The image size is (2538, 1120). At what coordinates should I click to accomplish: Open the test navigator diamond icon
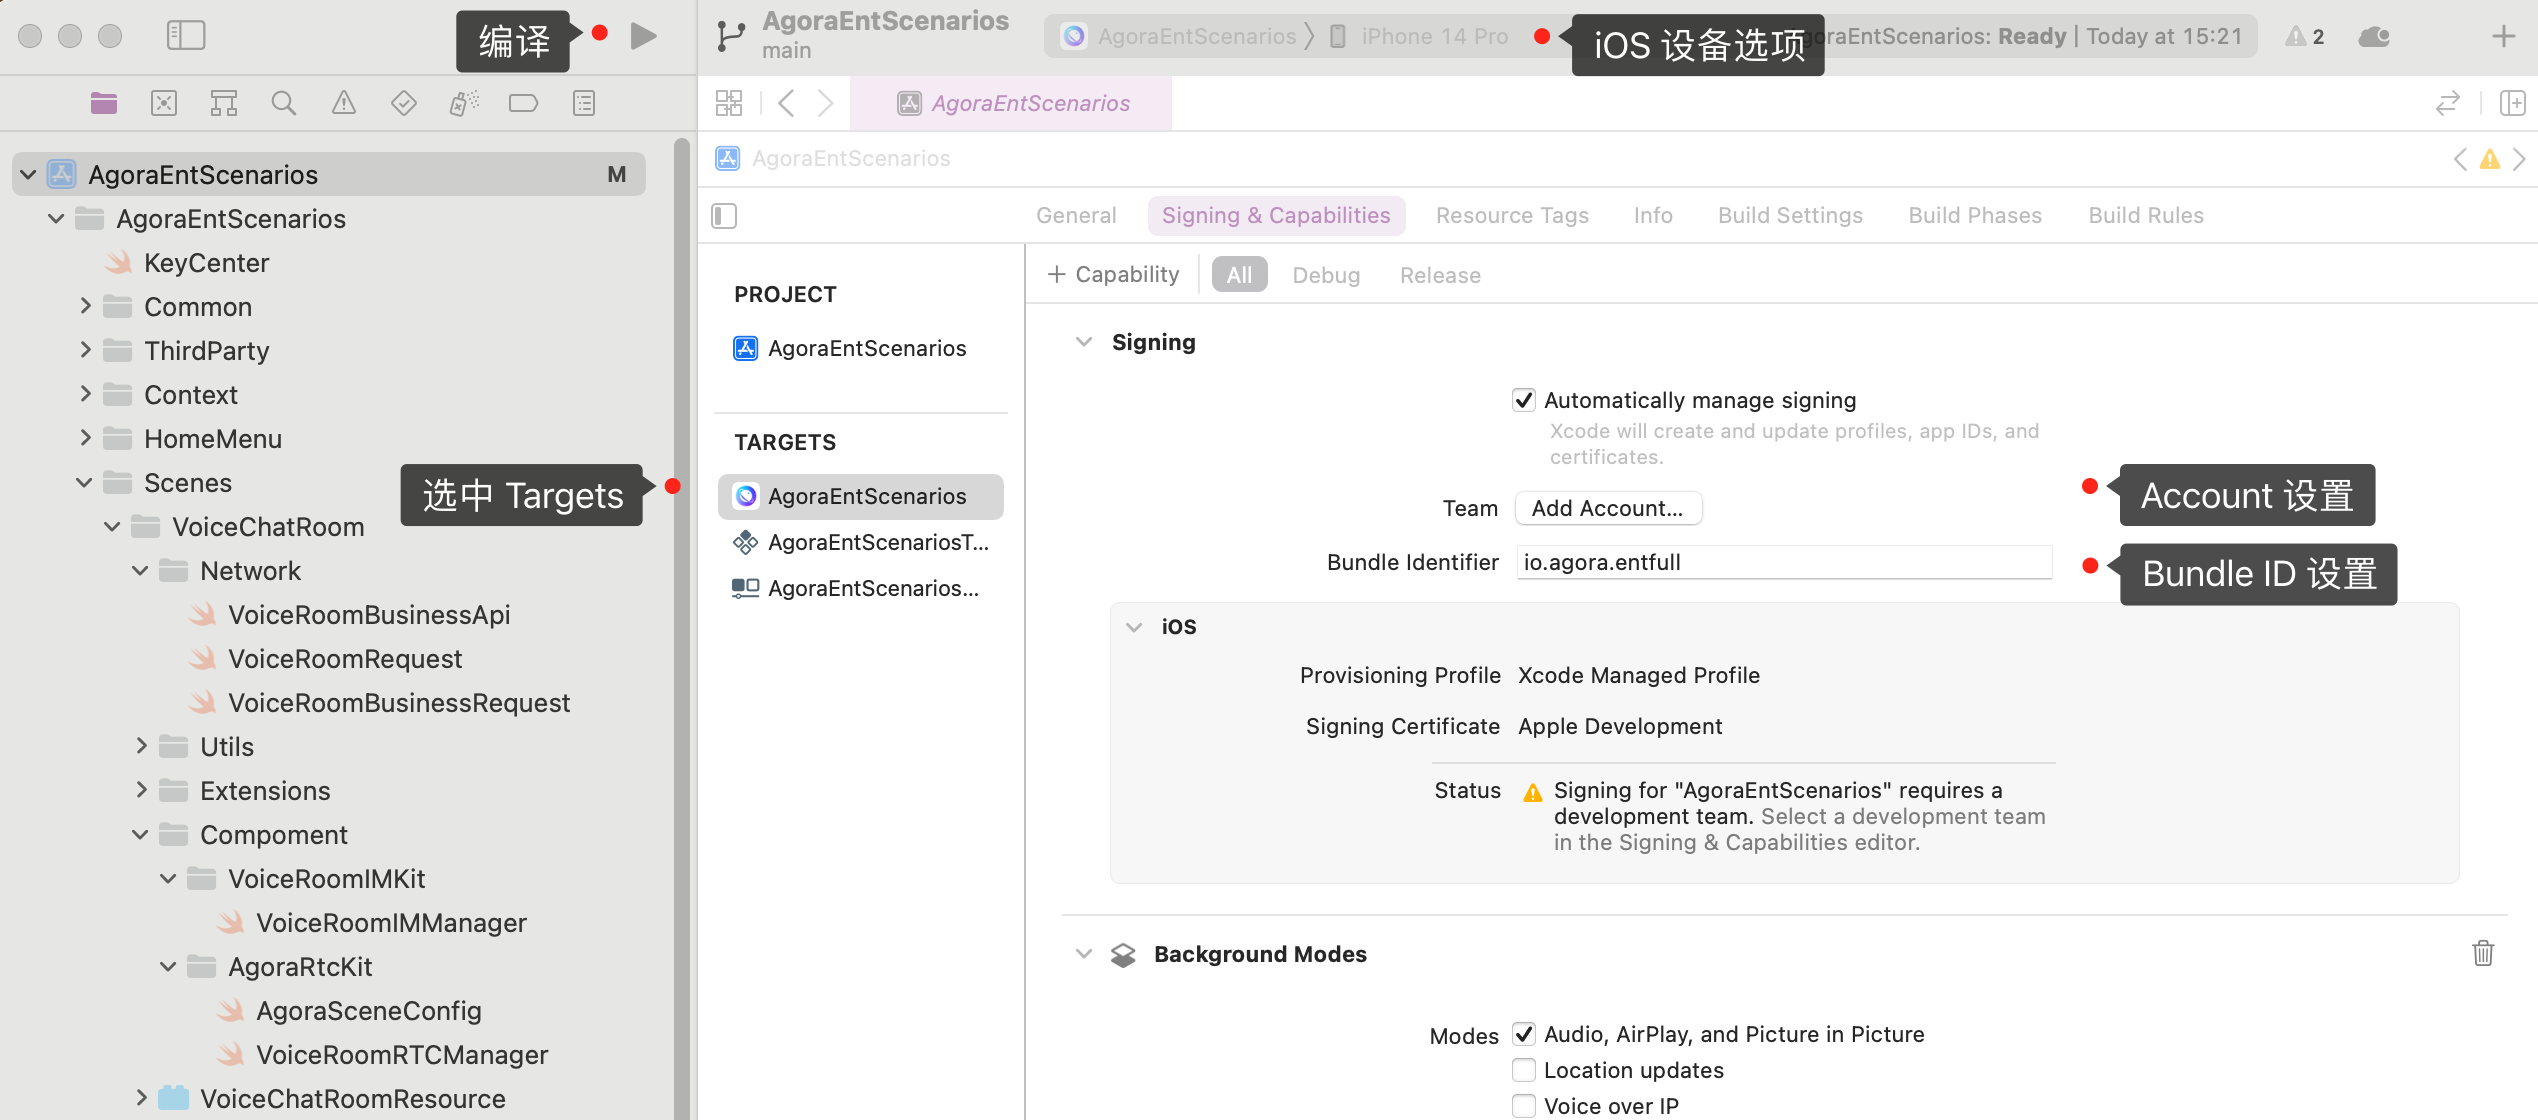click(404, 103)
